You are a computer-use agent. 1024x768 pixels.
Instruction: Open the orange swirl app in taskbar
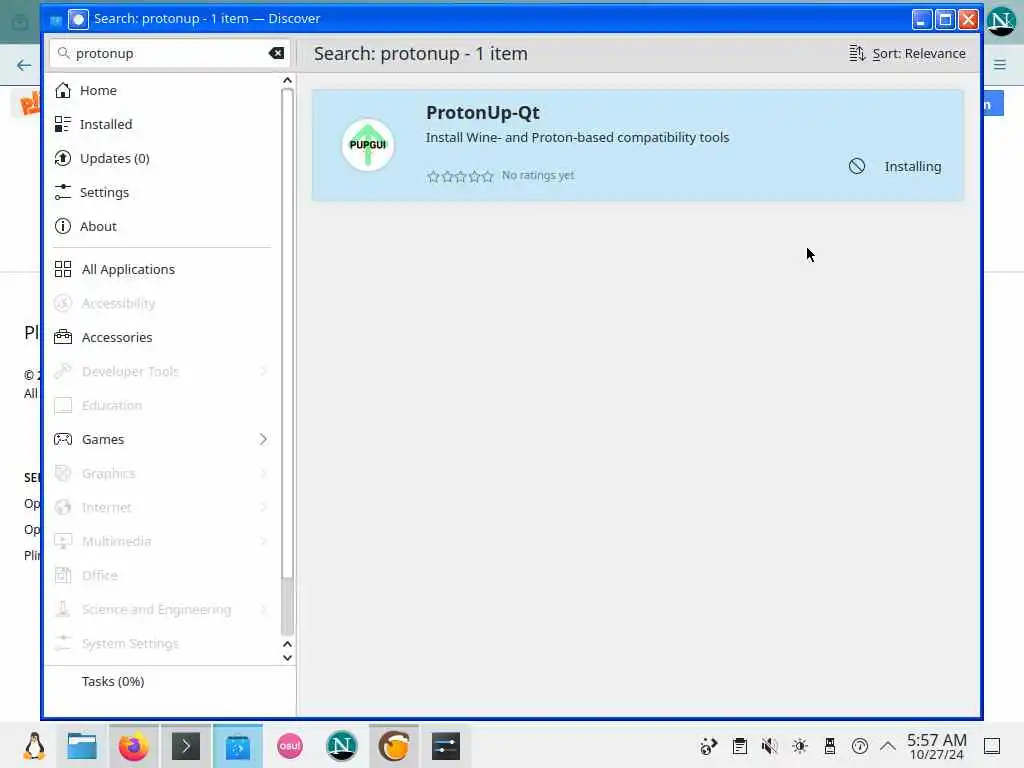[x=394, y=746]
